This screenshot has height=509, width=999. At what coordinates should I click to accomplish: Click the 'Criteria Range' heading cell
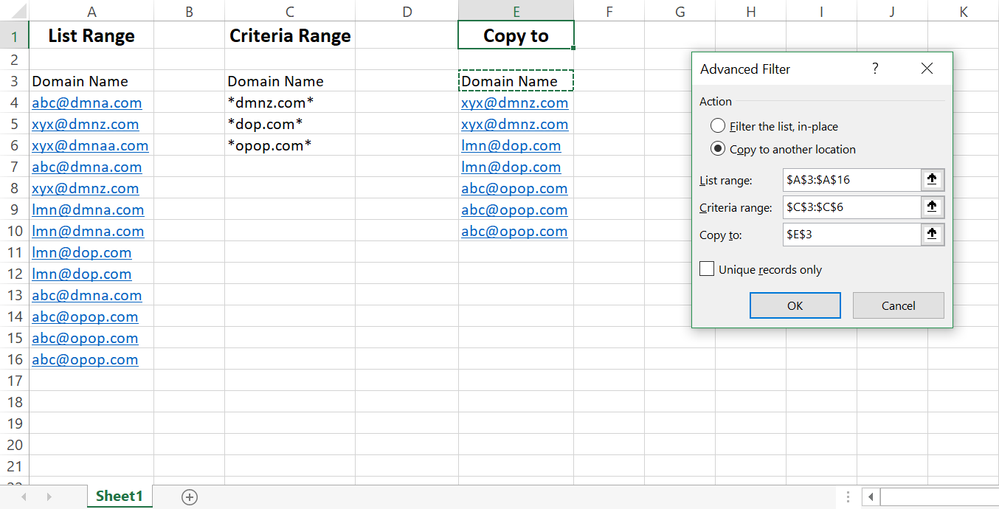coord(290,36)
